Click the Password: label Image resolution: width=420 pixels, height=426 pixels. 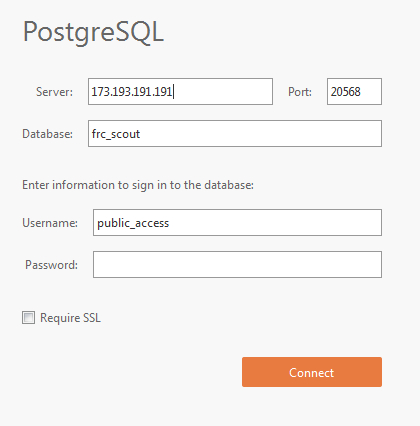click(x=51, y=265)
